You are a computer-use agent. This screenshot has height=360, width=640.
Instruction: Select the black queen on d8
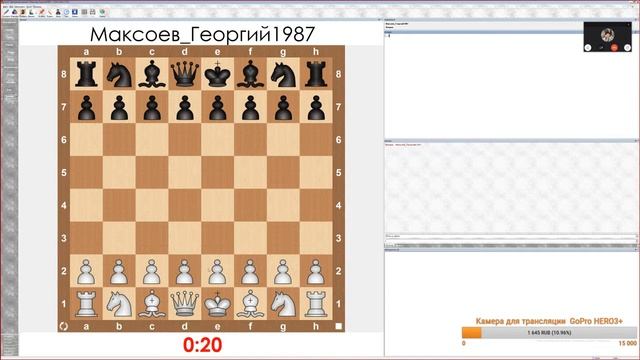[184, 74]
